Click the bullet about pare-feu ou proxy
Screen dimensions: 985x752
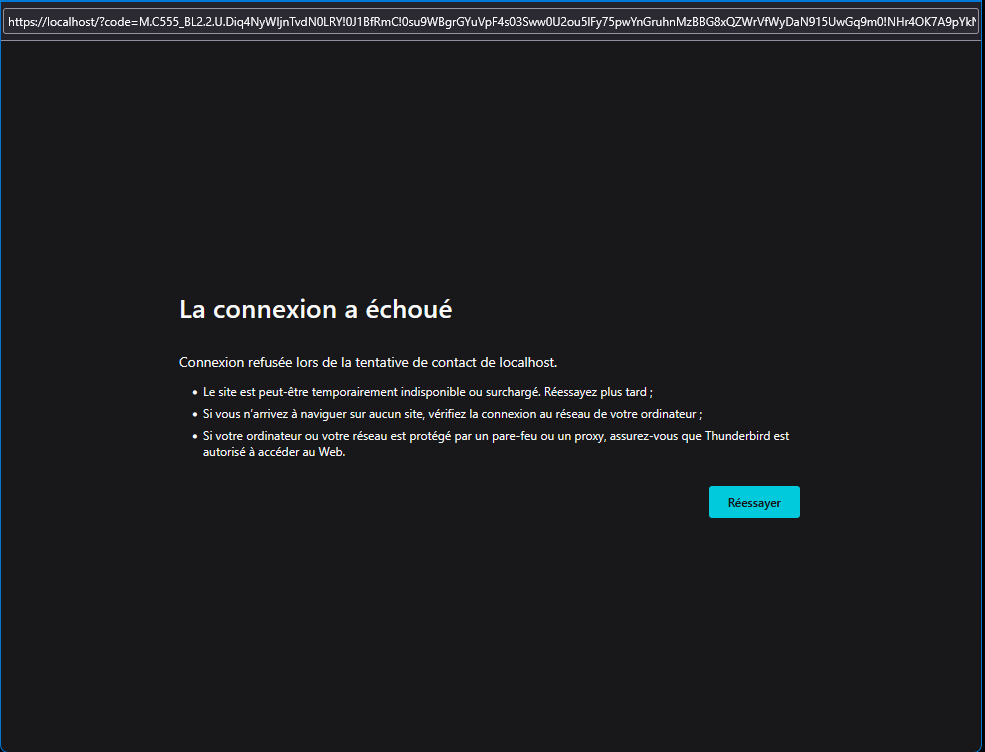(496, 444)
